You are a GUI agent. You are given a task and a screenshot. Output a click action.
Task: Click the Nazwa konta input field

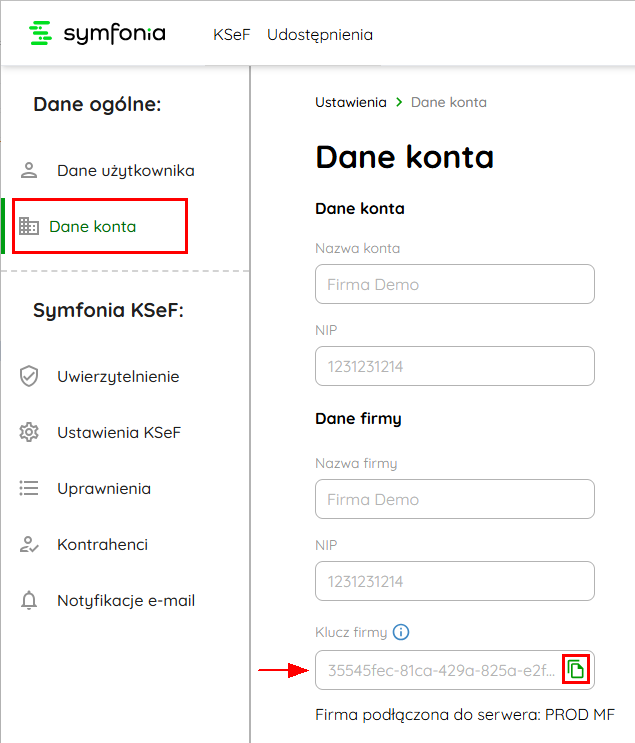point(455,284)
